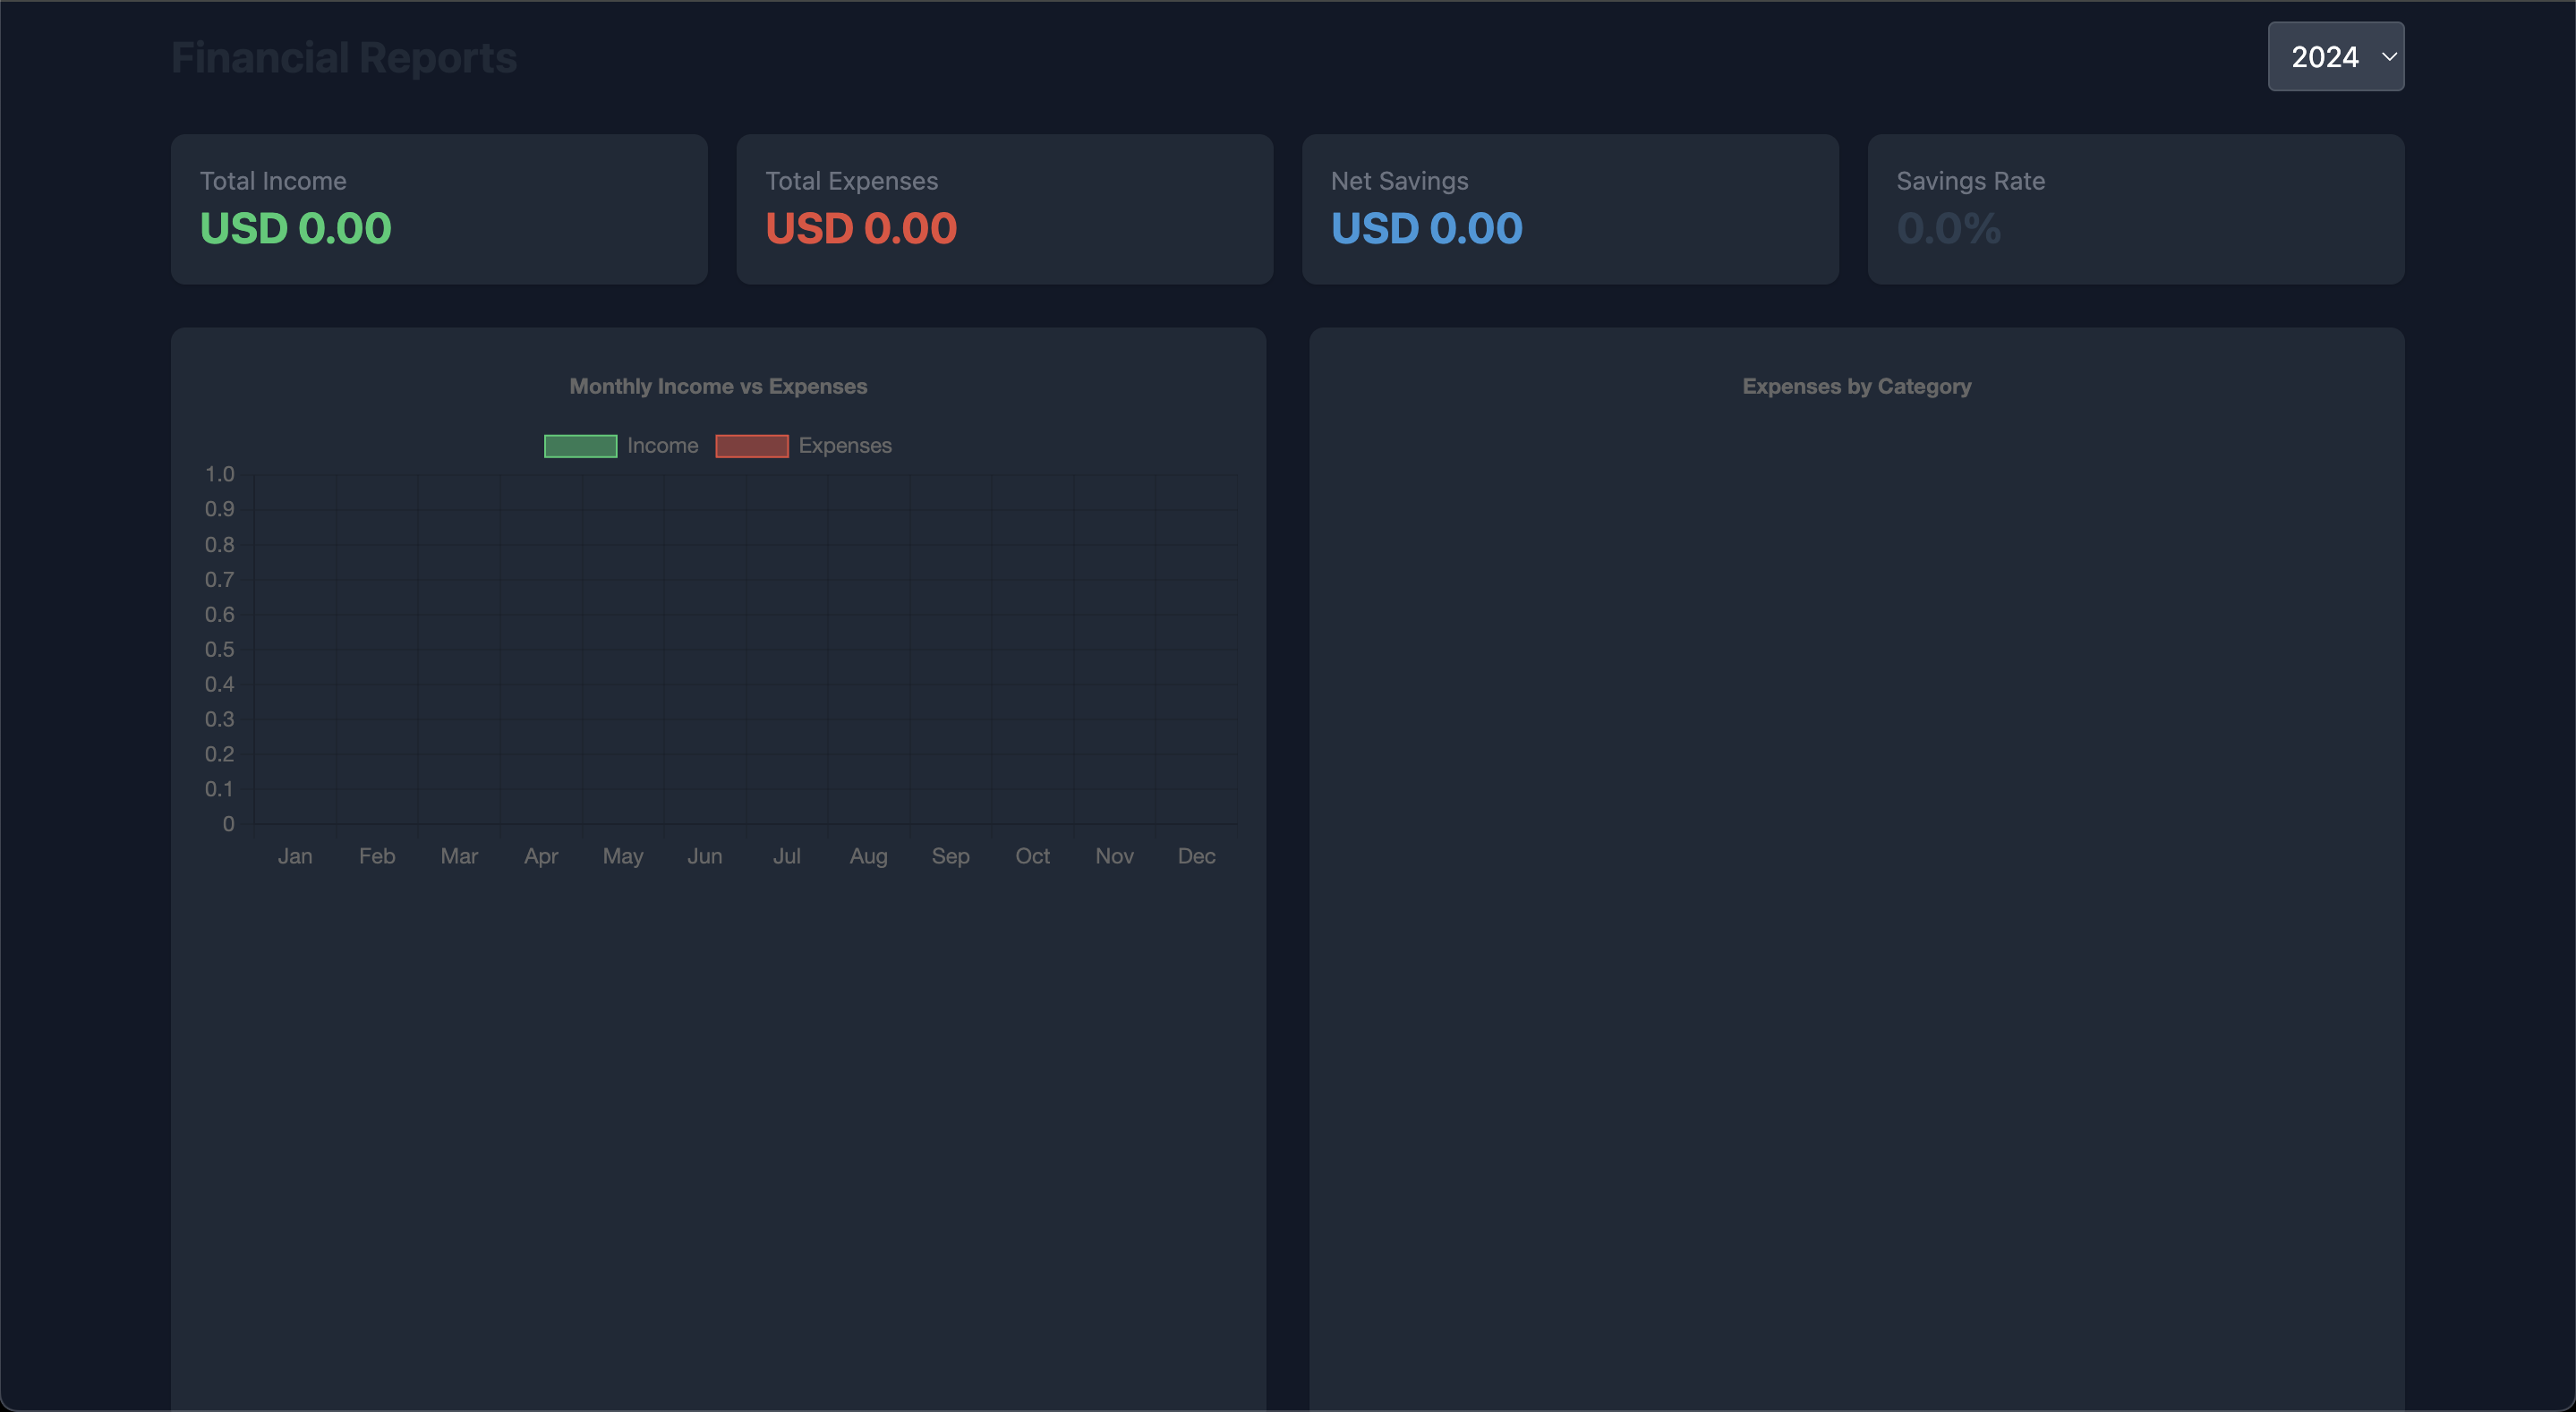Screen dimensions: 2576x1412
Task: Select the Total Expenses summary card
Action: (1005, 209)
